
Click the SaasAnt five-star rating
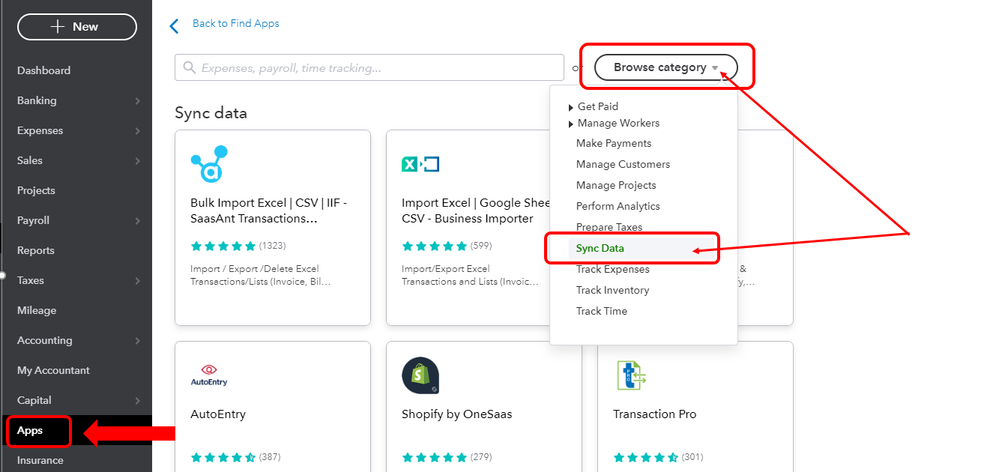(x=223, y=246)
